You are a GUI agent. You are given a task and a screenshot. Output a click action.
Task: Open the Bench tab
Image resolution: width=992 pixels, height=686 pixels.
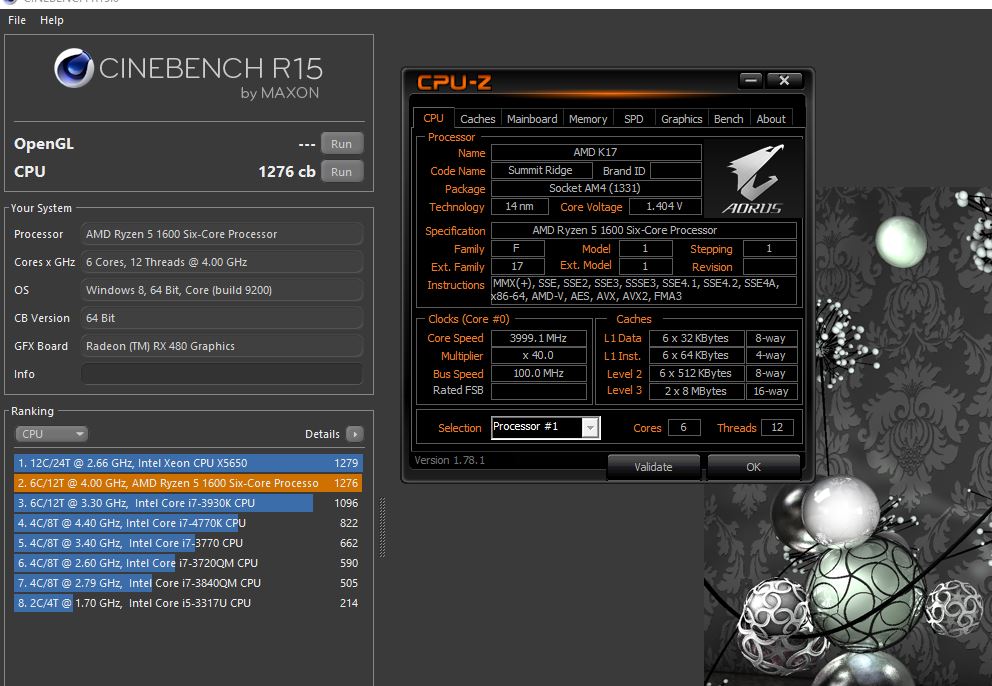[x=728, y=119]
